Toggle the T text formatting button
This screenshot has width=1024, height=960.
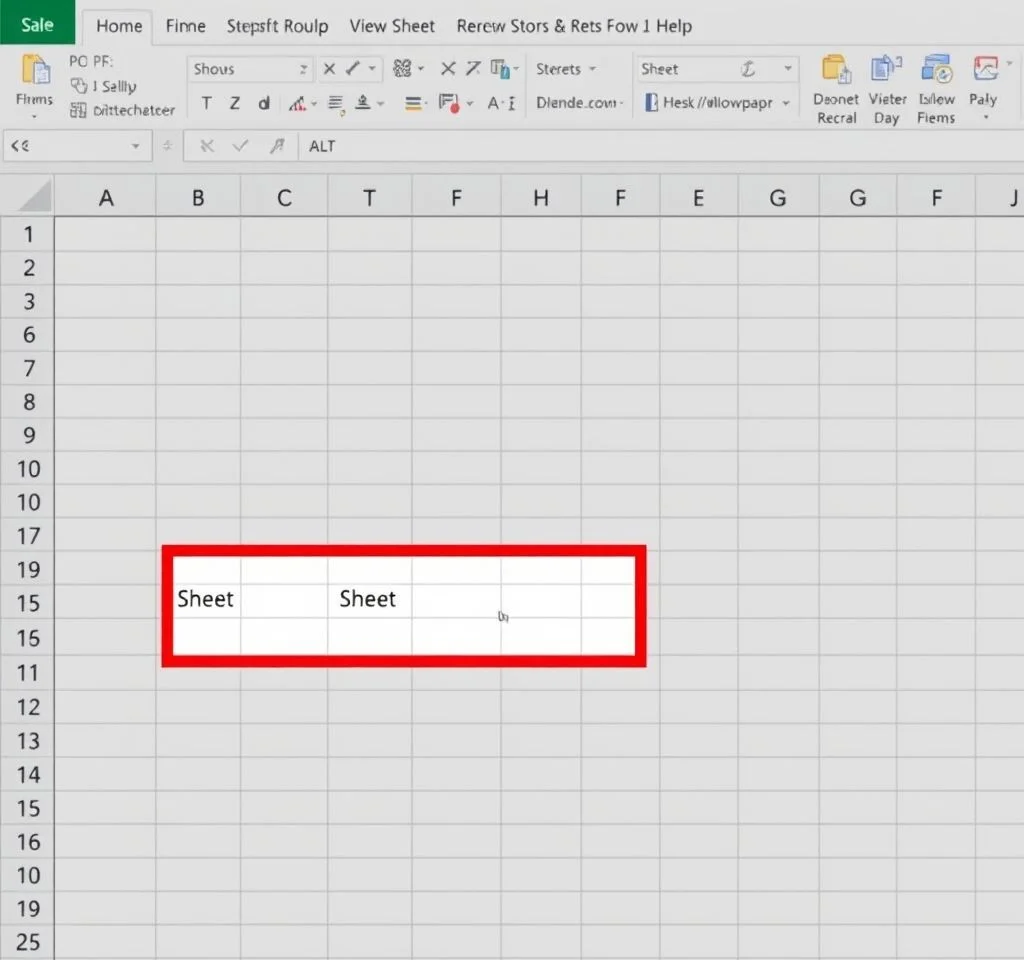tap(206, 103)
